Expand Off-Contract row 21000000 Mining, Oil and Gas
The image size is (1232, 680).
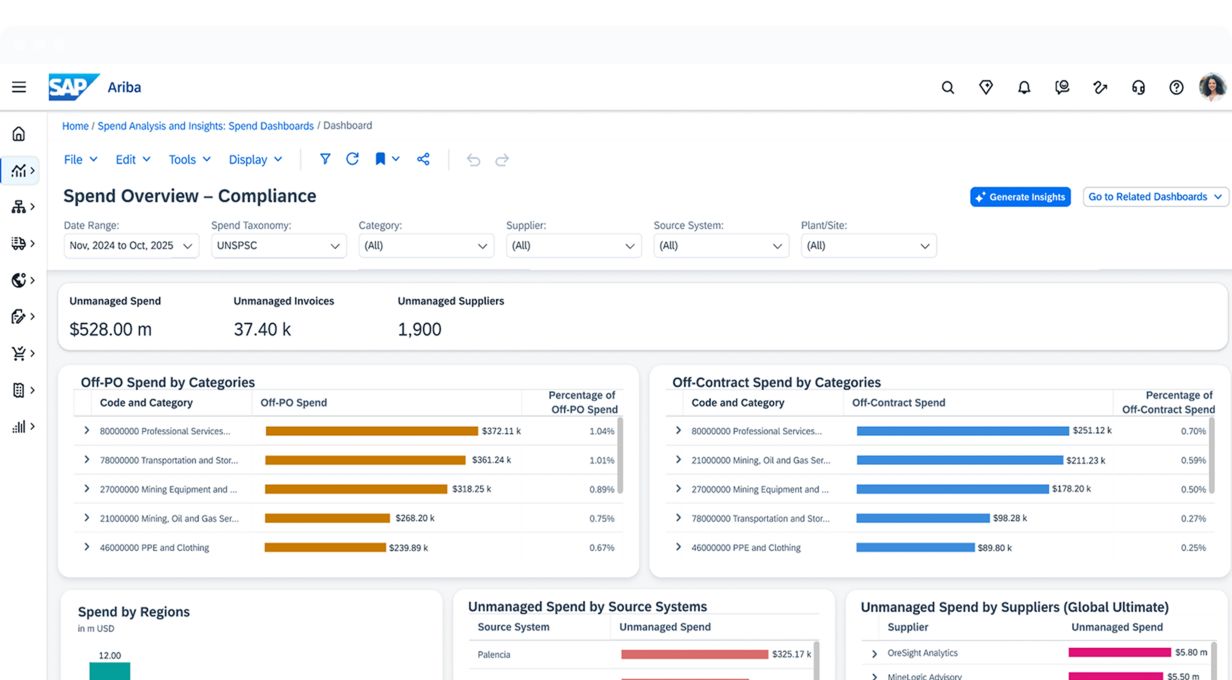(x=678, y=460)
